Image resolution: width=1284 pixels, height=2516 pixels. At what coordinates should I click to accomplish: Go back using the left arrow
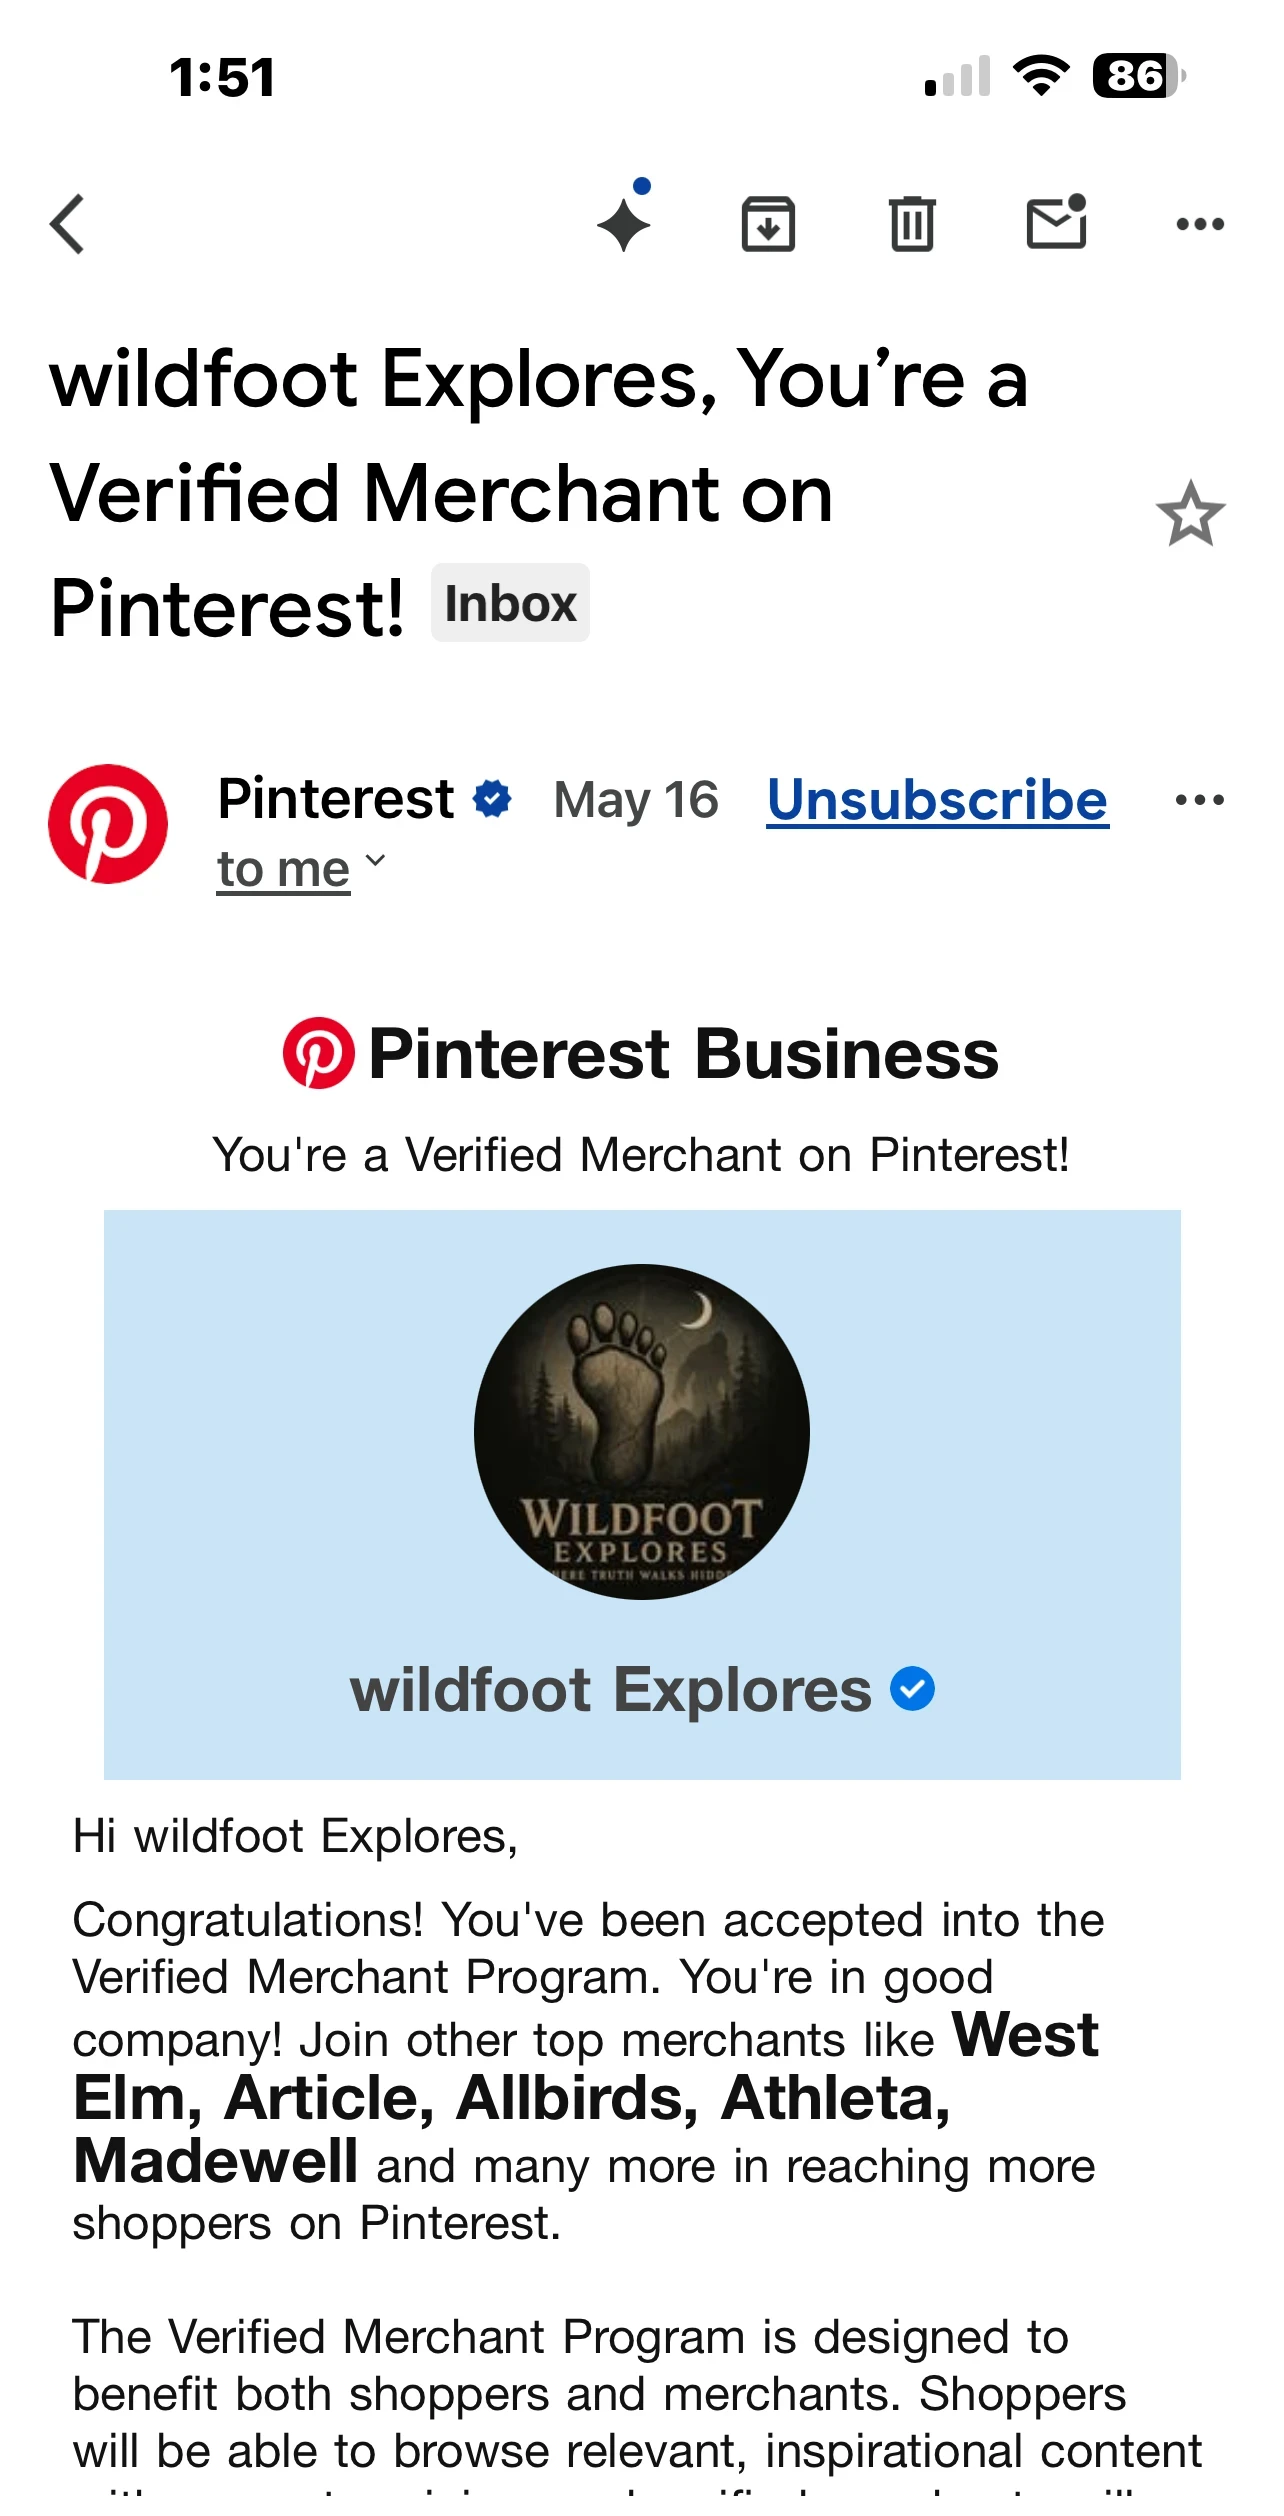tap(68, 224)
